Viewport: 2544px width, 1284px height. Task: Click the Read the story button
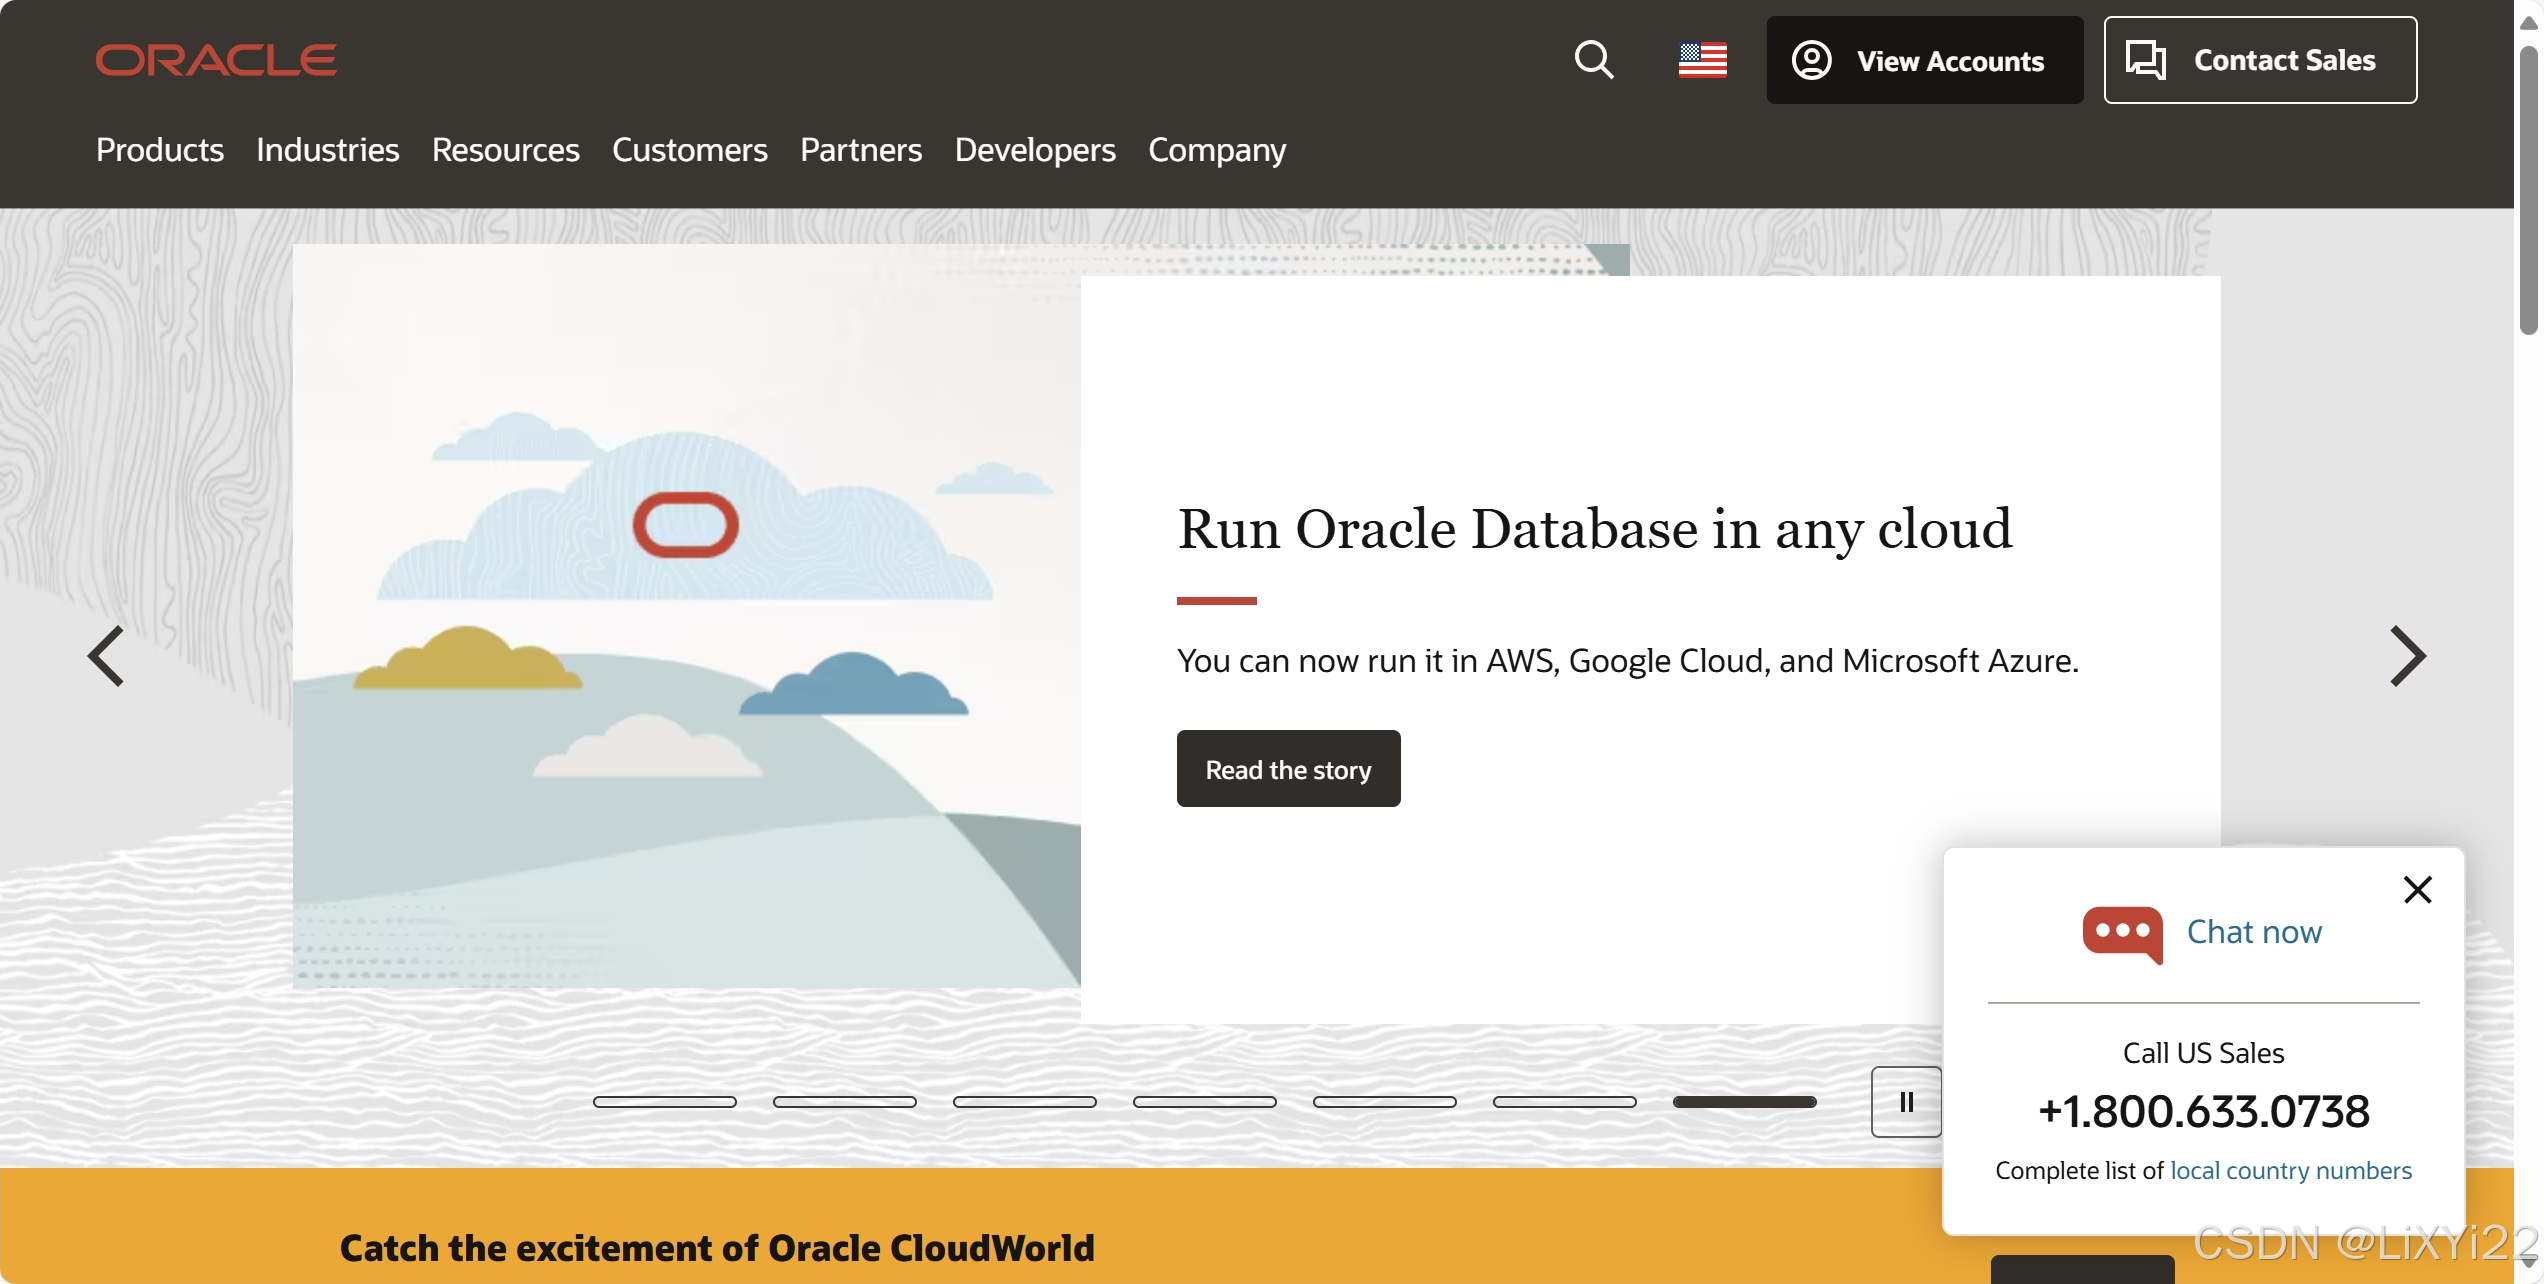coord(1288,768)
